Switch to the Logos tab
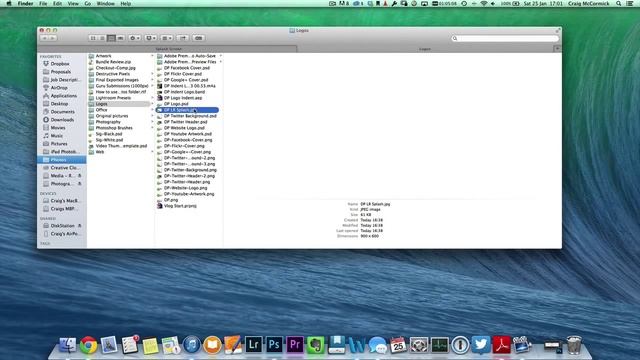 [425, 49]
